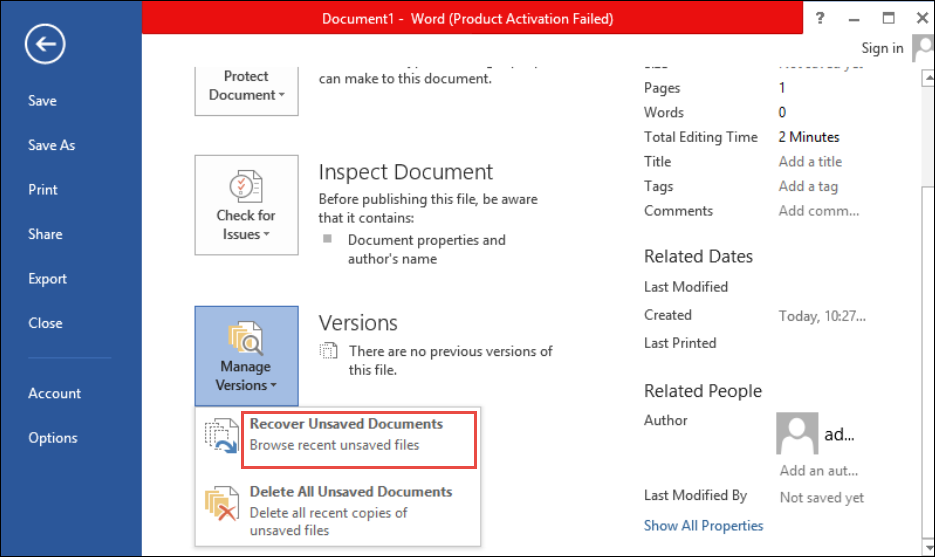This screenshot has width=935, height=557.
Task: Minimize the Word window
Action: coord(854,18)
